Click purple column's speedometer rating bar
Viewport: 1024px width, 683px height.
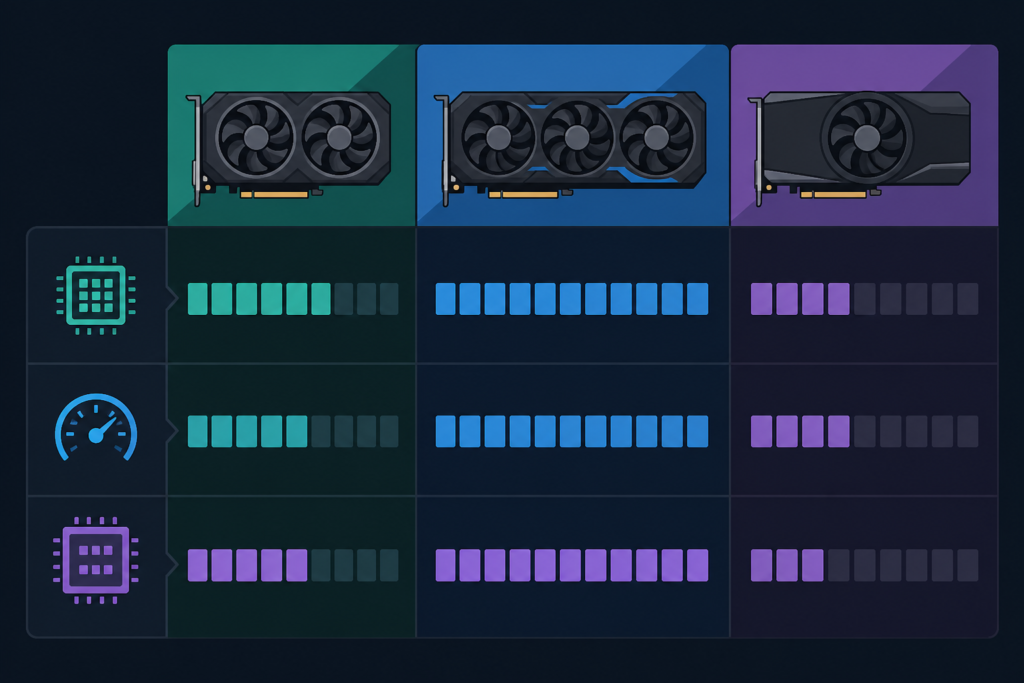(x=865, y=431)
